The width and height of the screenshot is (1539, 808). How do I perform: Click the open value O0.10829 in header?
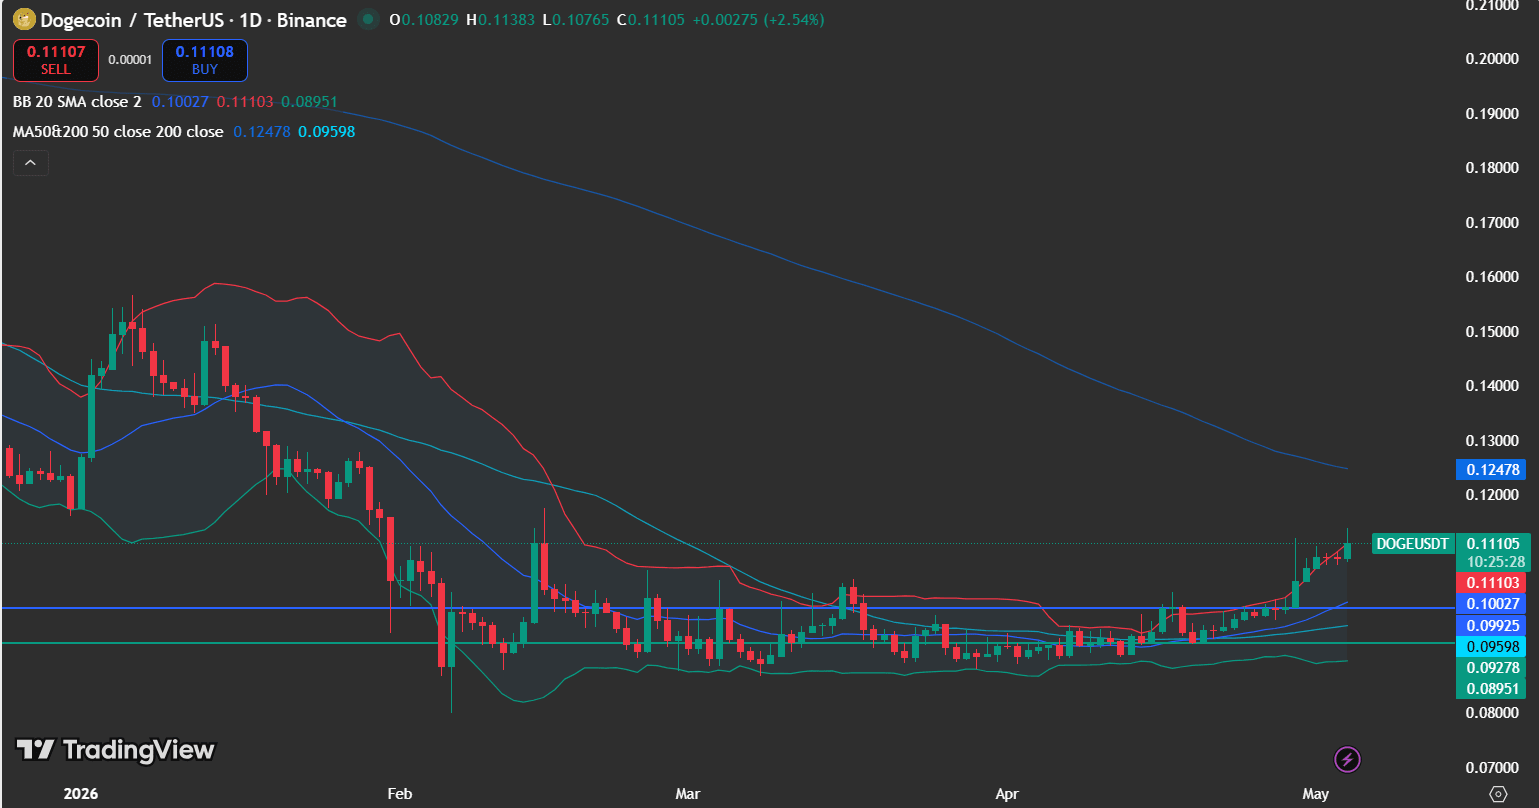point(424,20)
